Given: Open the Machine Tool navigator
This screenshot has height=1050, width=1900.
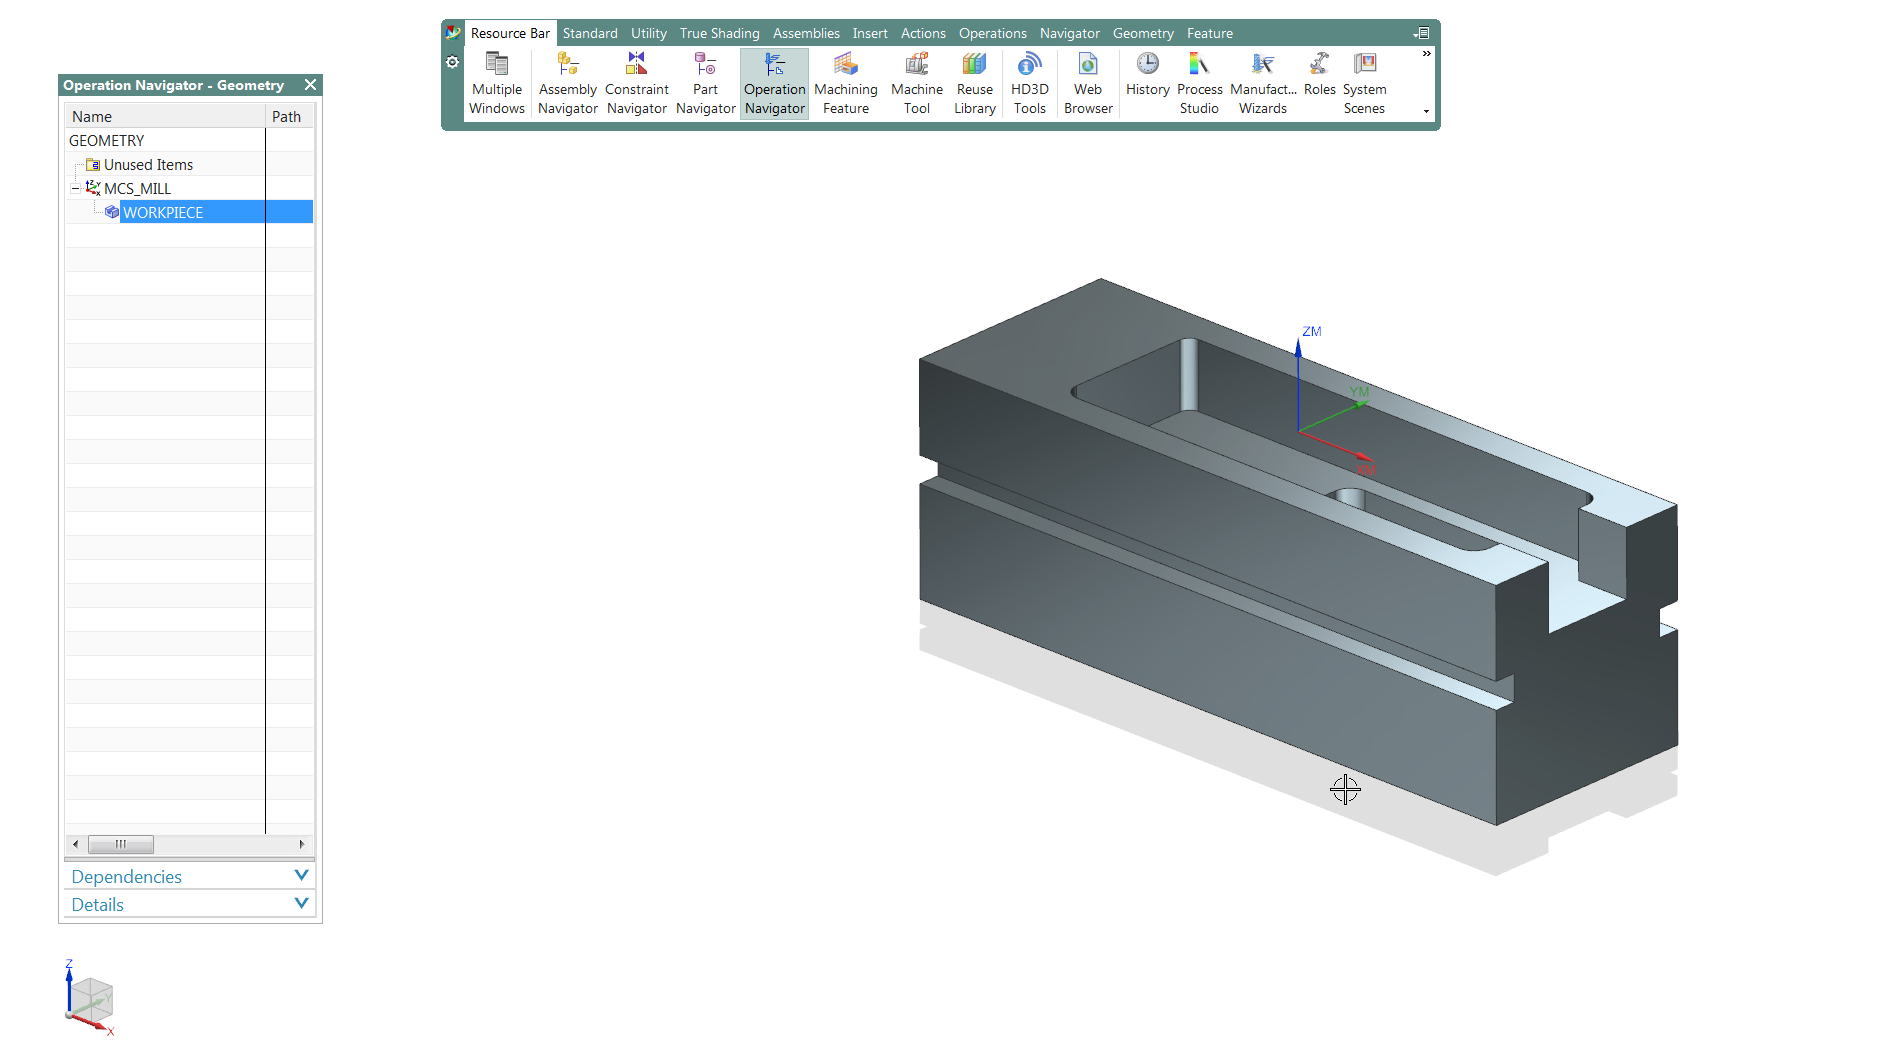Looking at the screenshot, I should pos(917,84).
